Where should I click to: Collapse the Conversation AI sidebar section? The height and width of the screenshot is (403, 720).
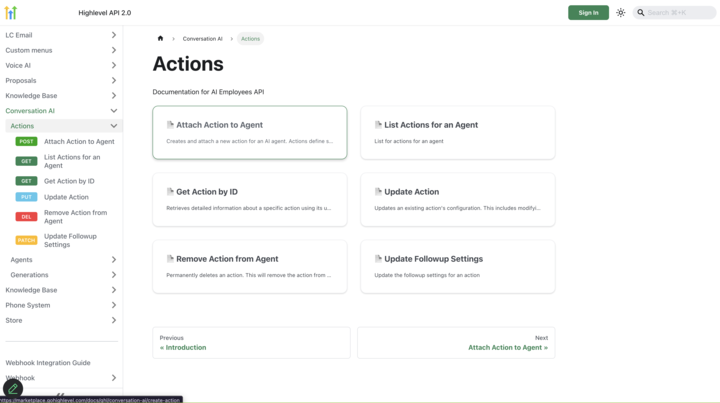pyautogui.click(x=113, y=111)
